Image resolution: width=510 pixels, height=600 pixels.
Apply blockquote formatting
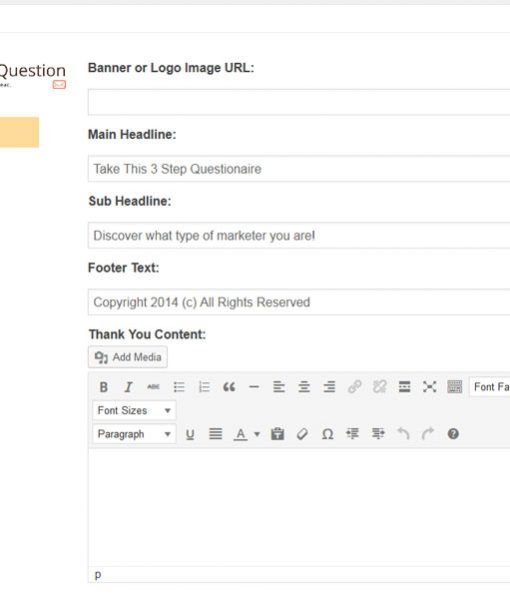point(229,387)
